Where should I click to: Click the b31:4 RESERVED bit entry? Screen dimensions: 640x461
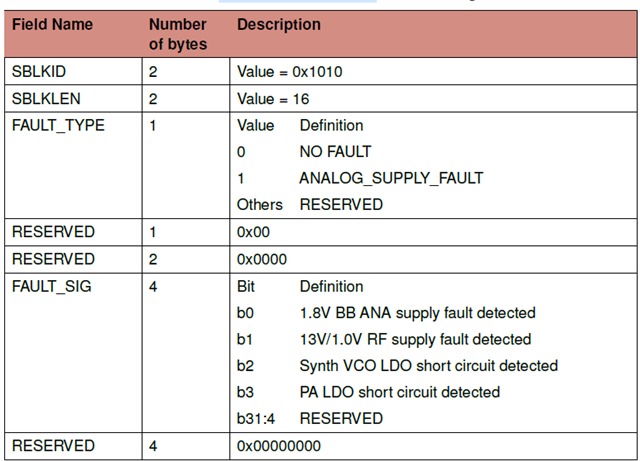pyautogui.click(x=309, y=418)
